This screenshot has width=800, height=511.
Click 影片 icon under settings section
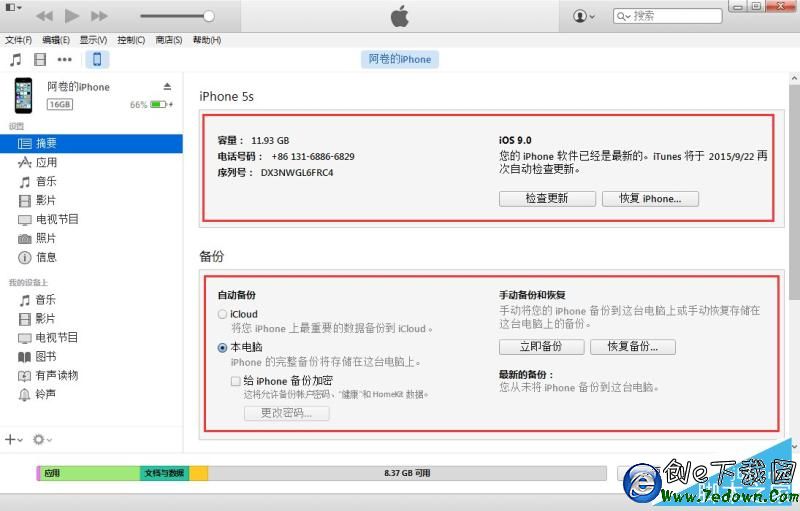(24, 200)
